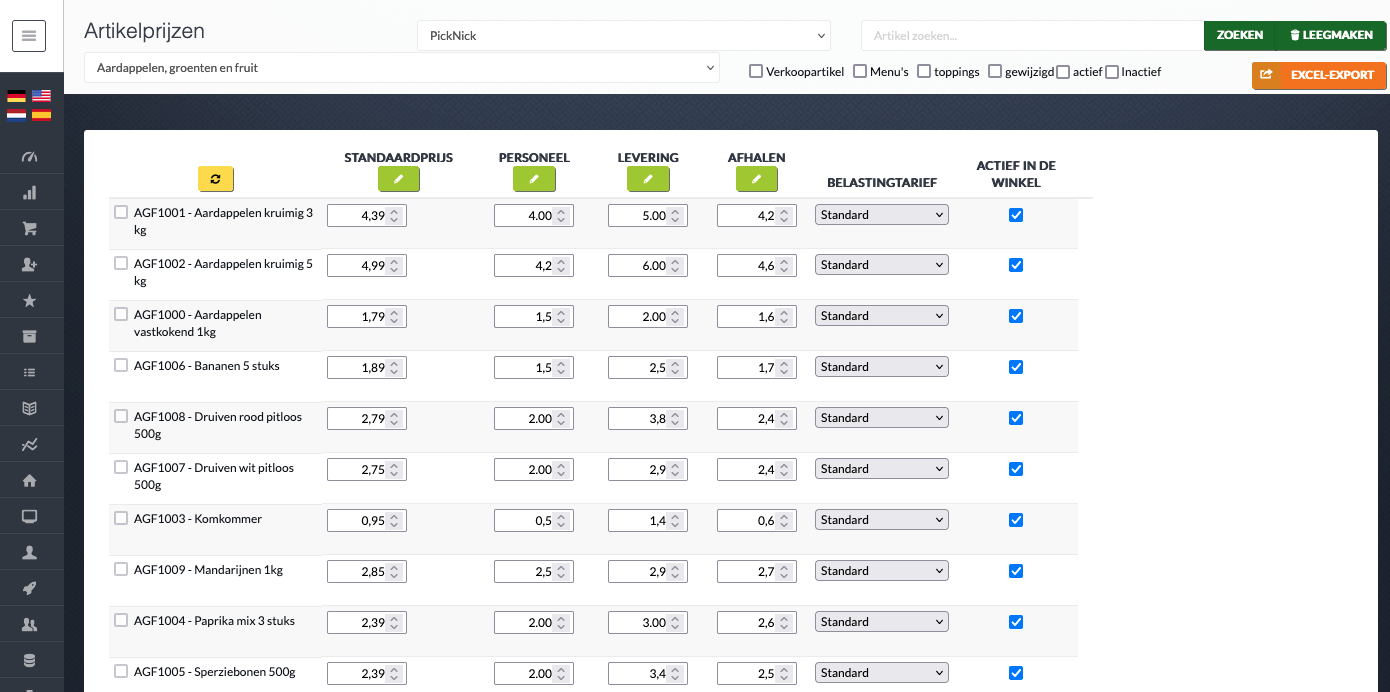Tick the toppings filter checkbox
The image size is (1390, 692).
tap(924, 71)
